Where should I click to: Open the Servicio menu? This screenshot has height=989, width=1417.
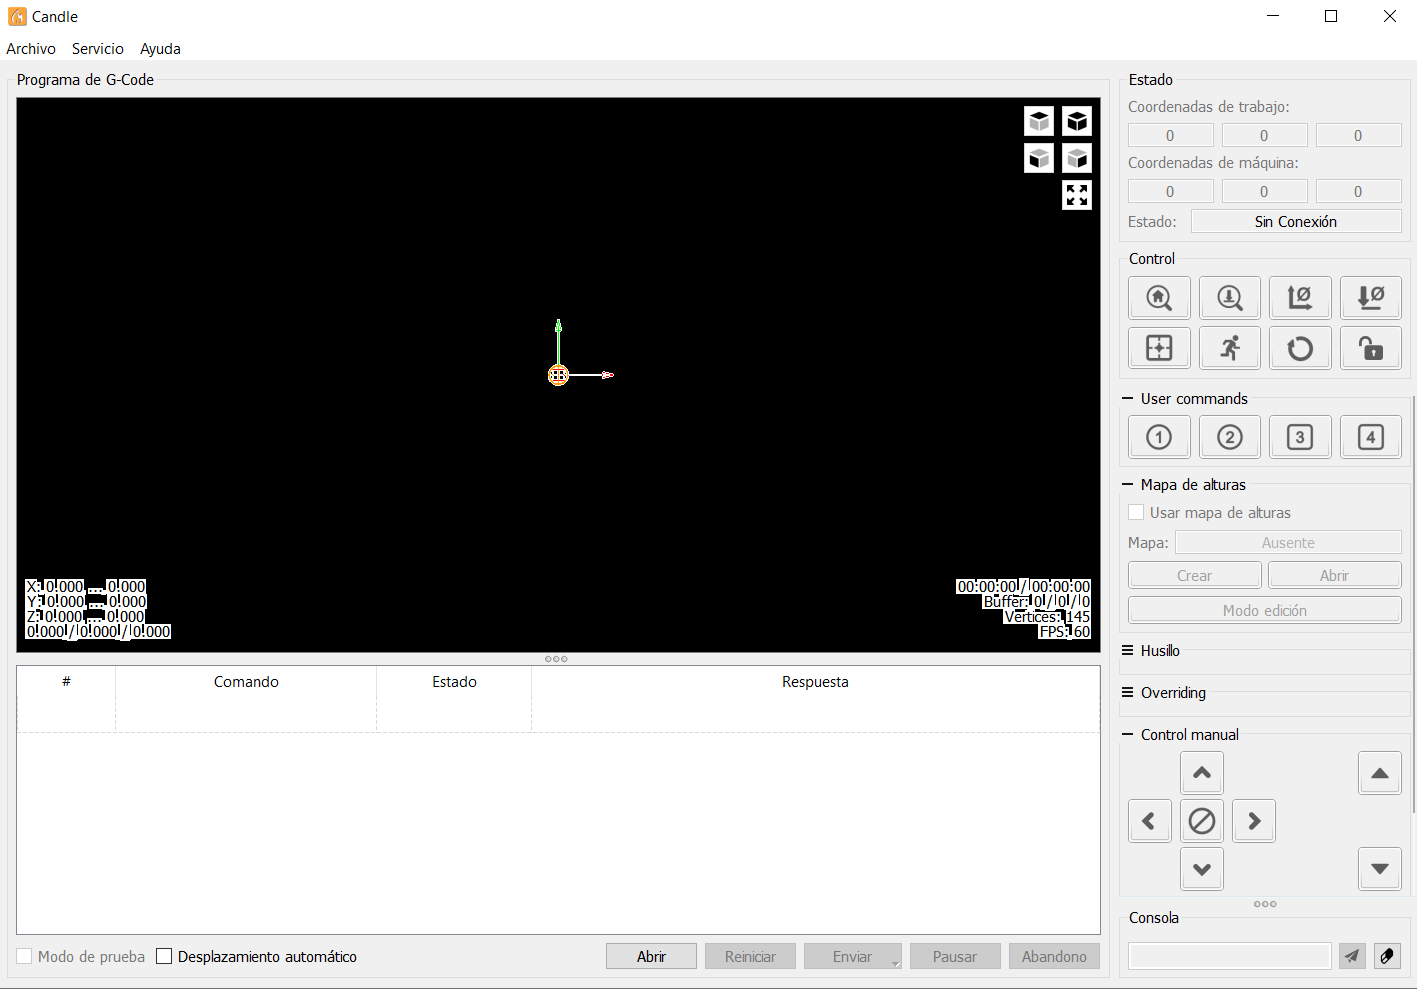pyautogui.click(x=97, y=48)
